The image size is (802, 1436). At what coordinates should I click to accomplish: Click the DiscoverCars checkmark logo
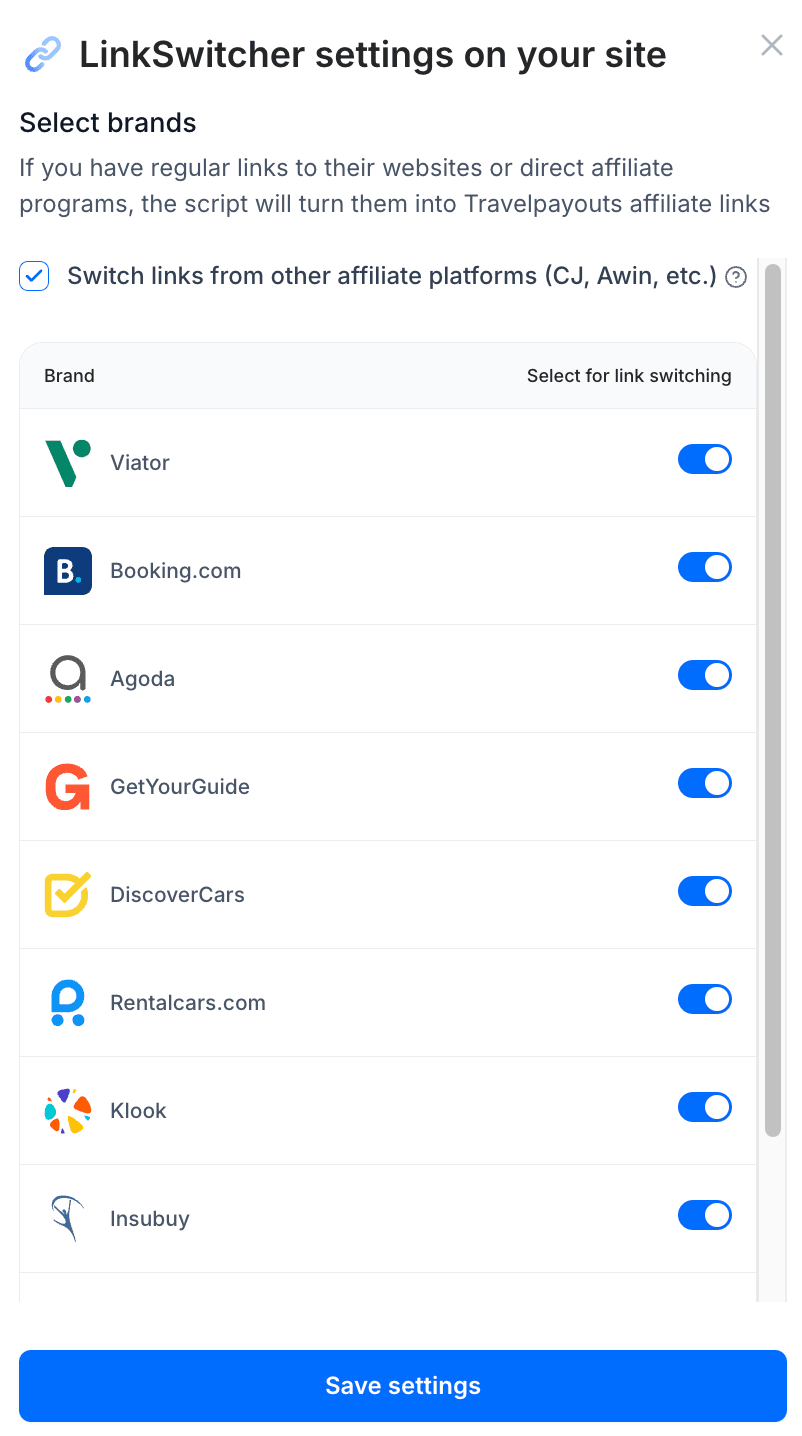(68, 895)
